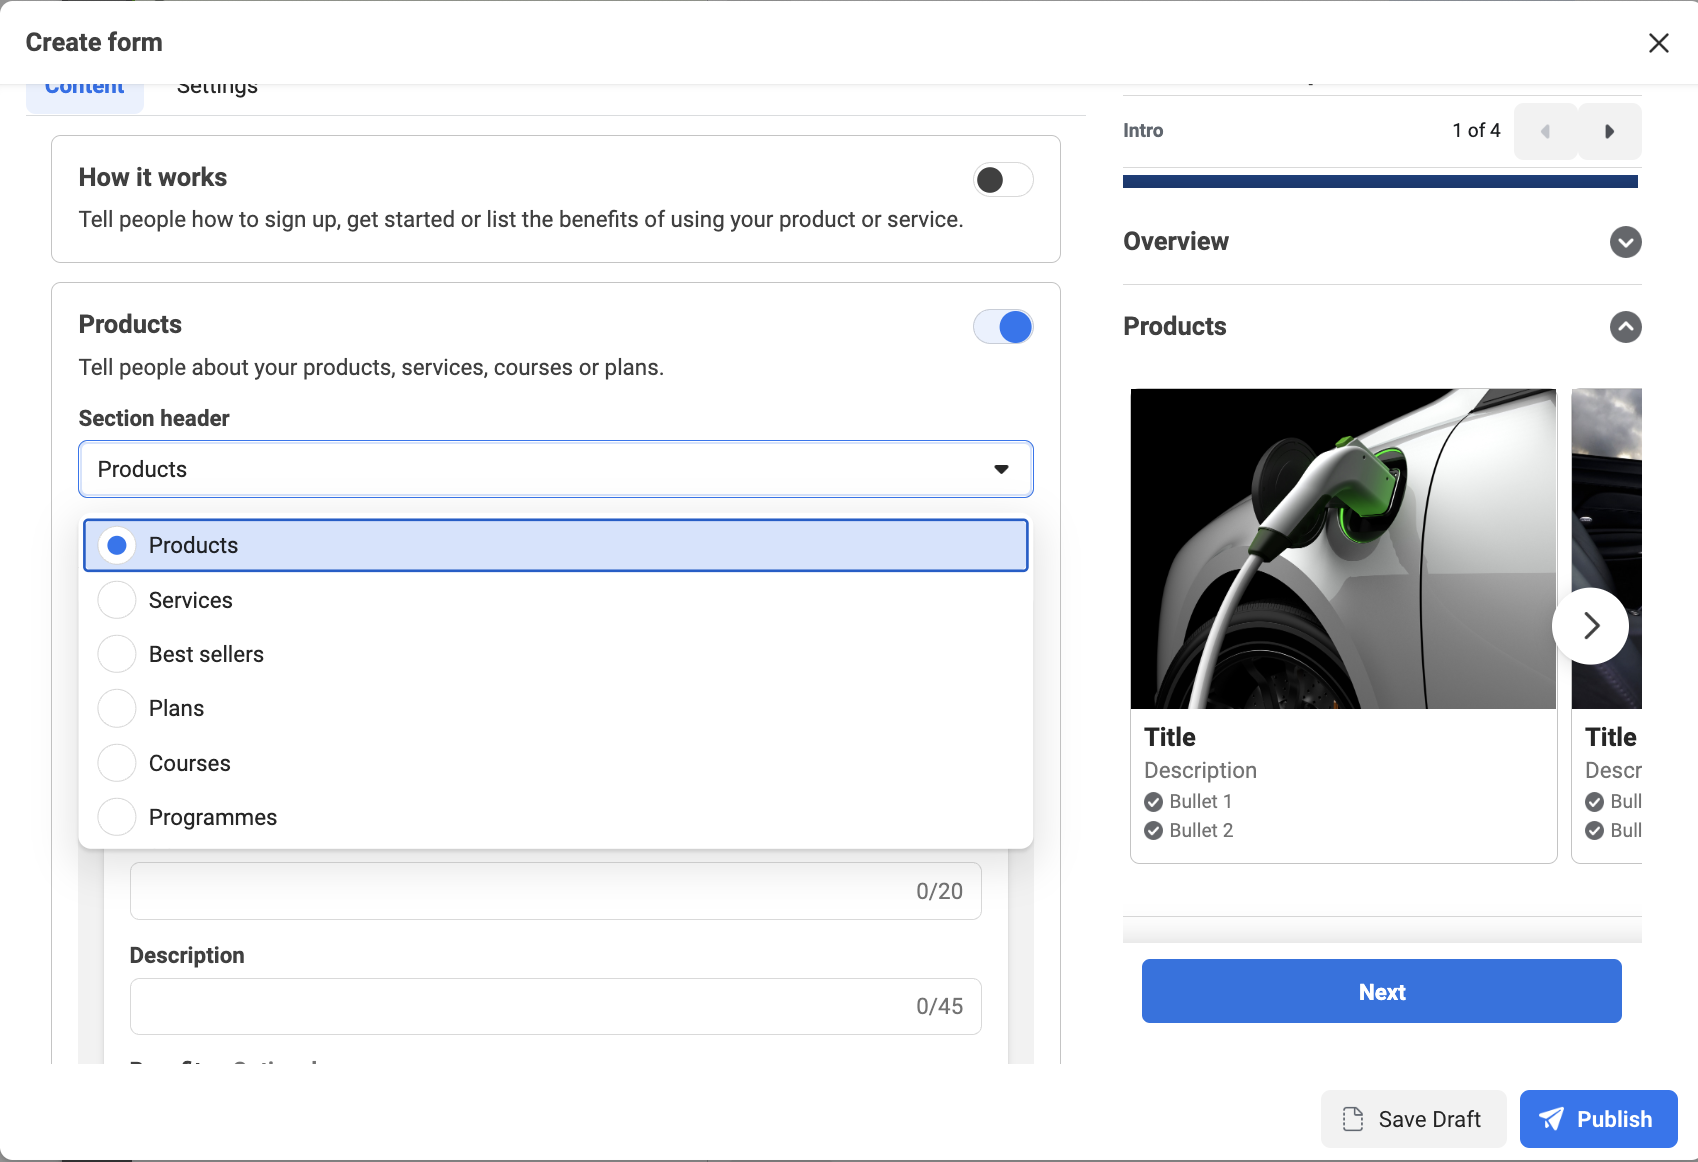Click the Bullet 1 checkmark icon
Screen dimensions: 1698x1162
pos(1153,802)
